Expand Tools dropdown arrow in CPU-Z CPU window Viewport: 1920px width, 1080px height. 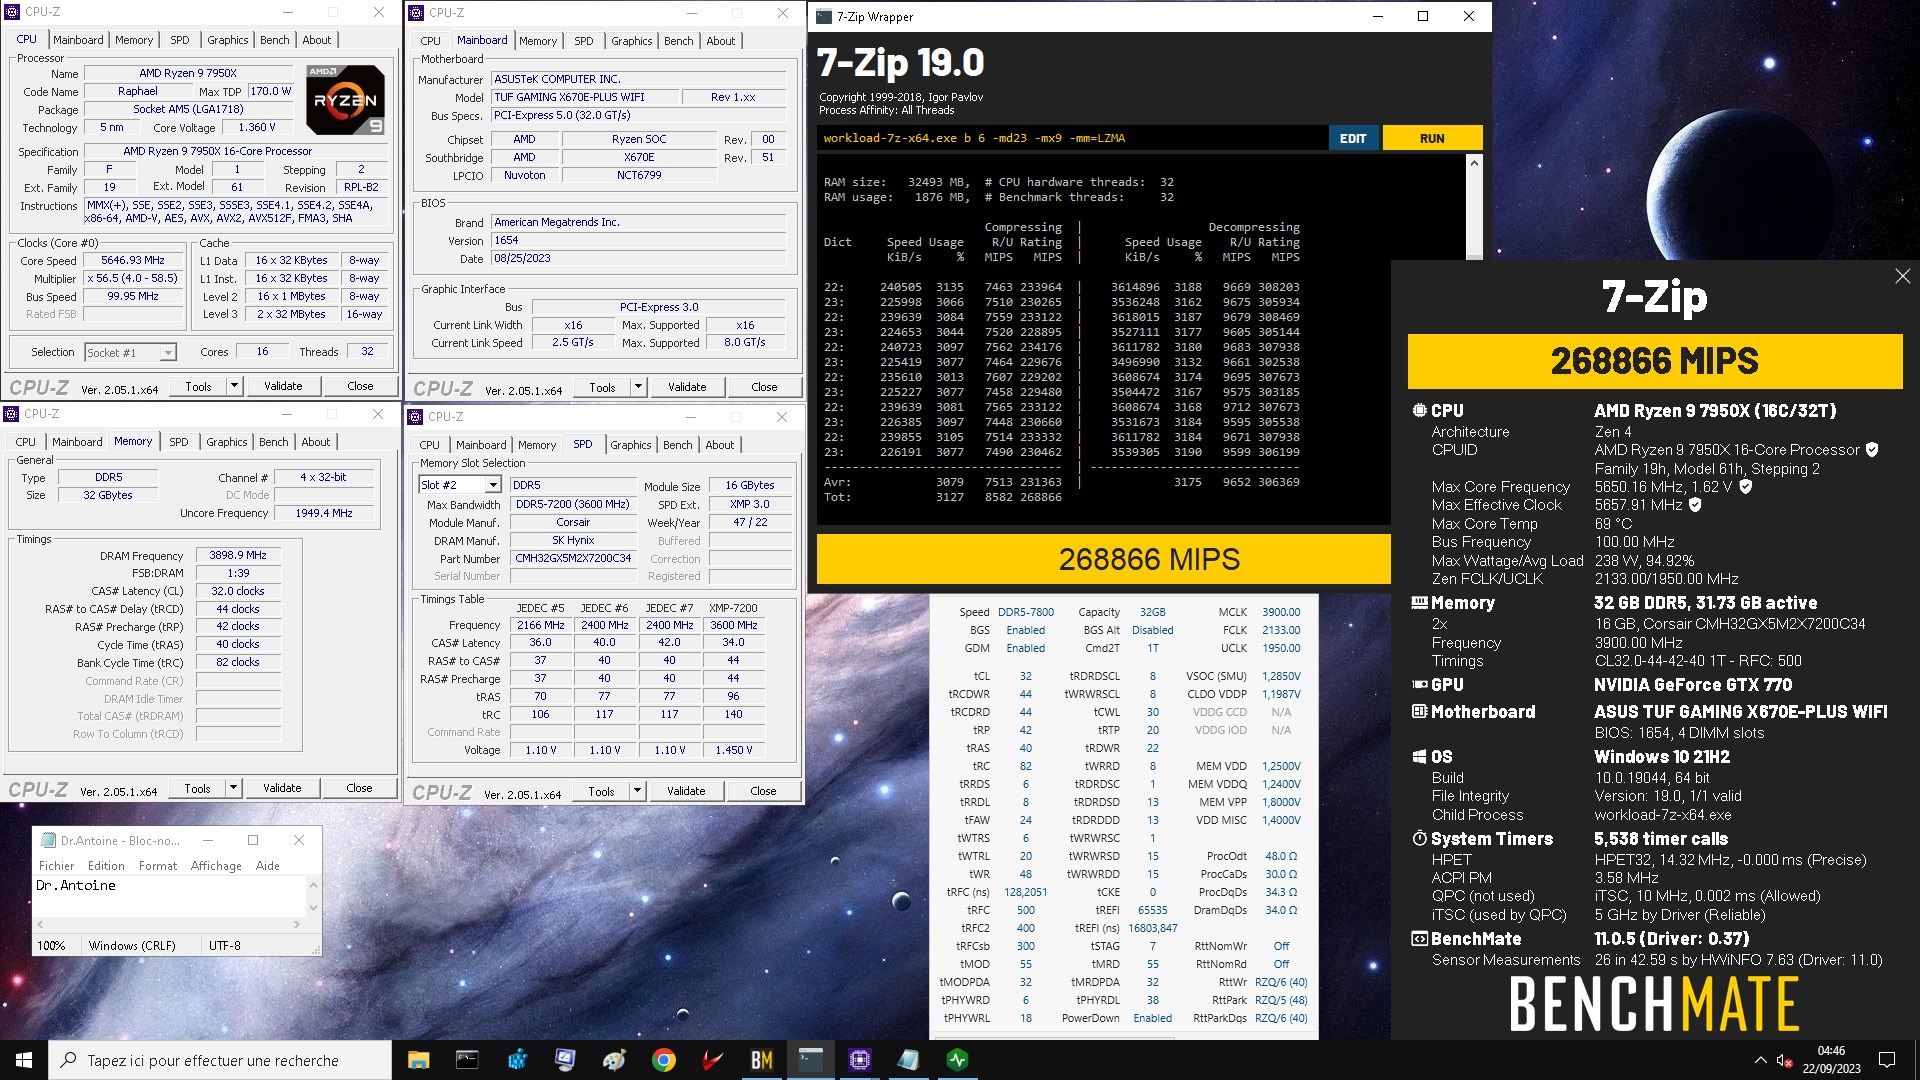(x=234, y=386)
